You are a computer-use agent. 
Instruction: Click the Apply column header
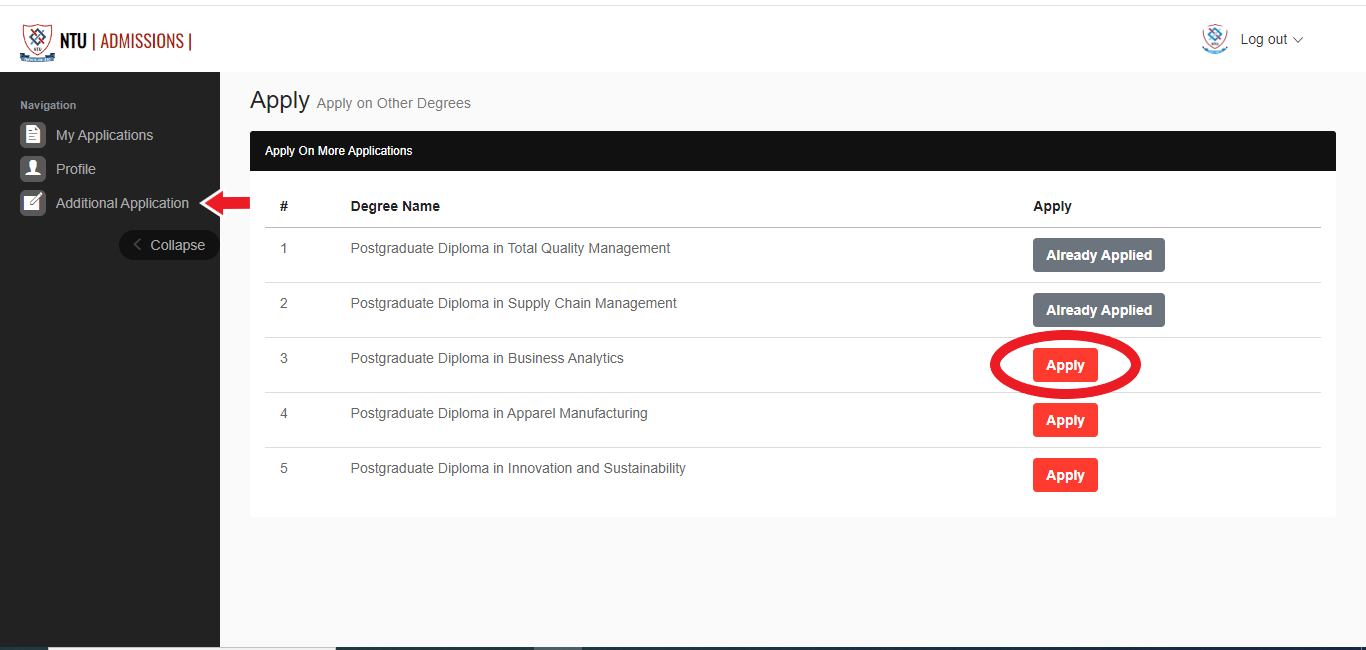coord(1052,206)
